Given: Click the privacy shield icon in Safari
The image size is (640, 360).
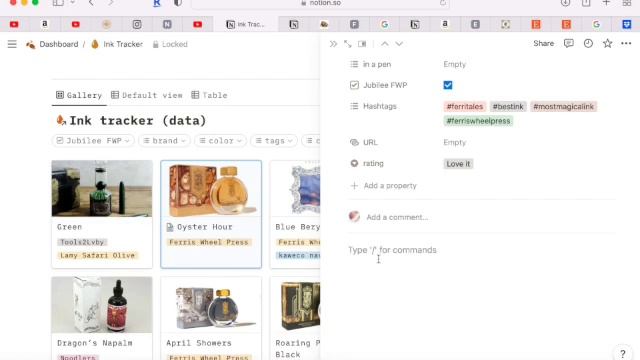Looking at the screenshot, I should (x=178, y=2).
